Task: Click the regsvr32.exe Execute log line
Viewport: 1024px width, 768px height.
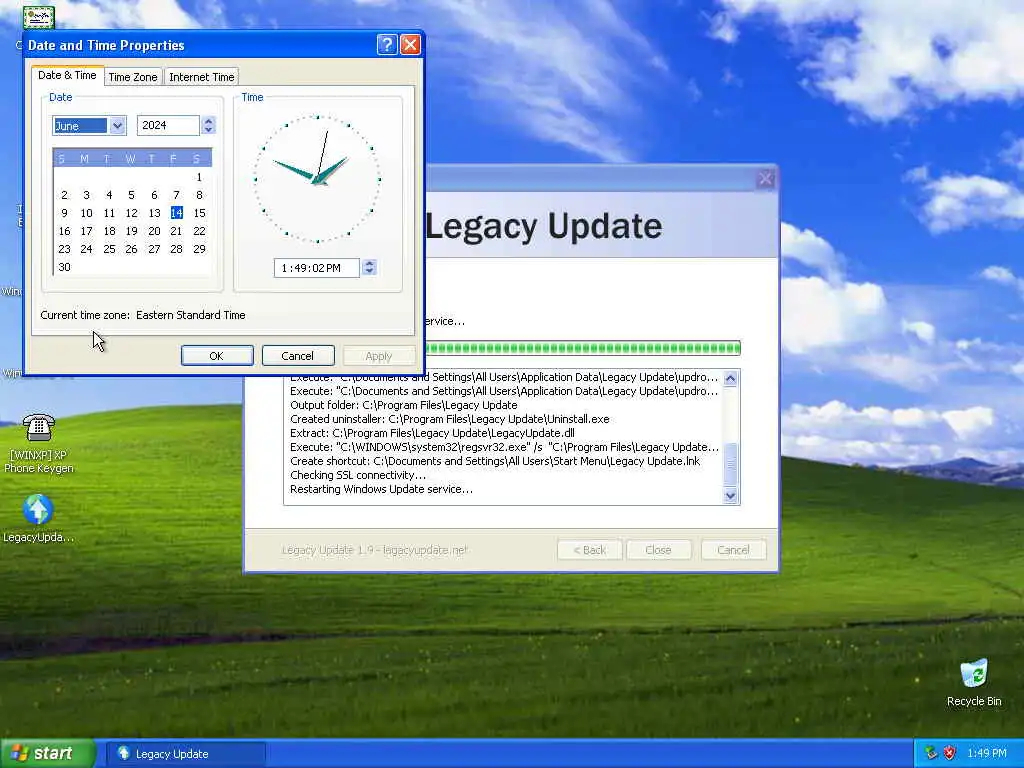Action: pyautogui.click(x=504, y=447)
